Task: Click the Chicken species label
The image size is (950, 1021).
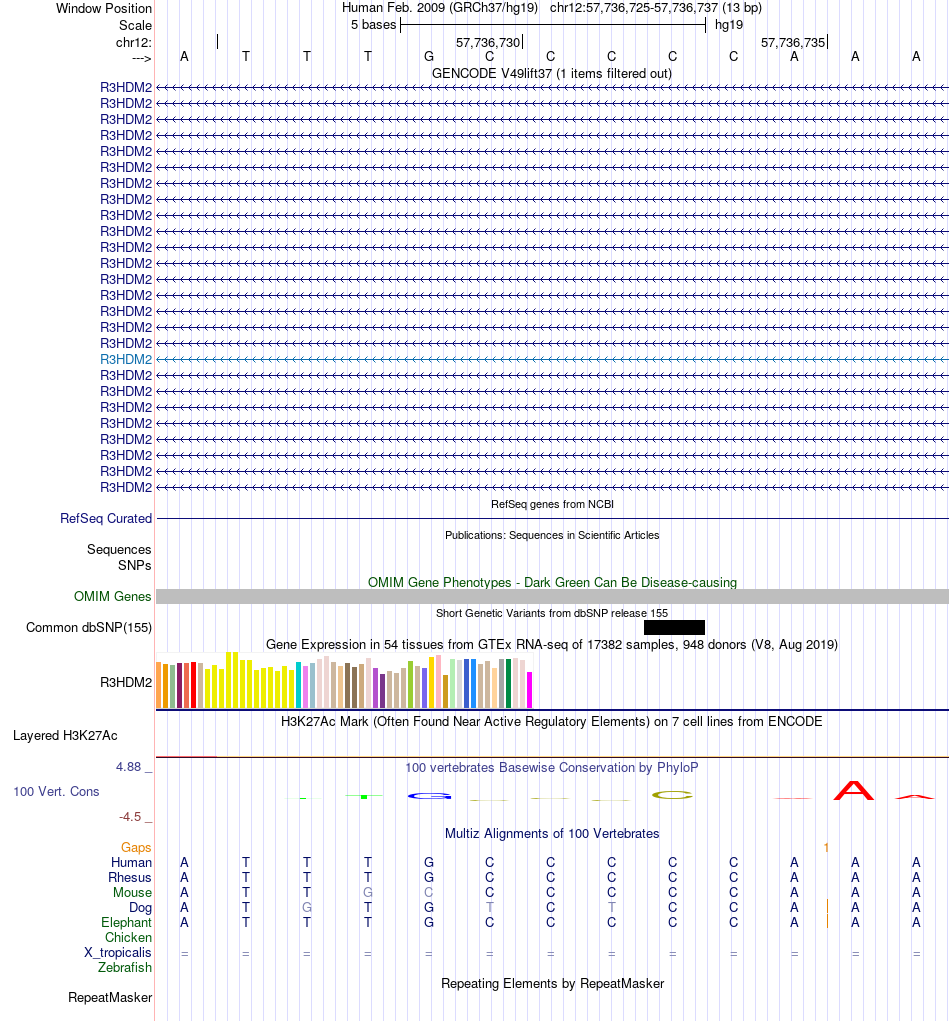Action: pyautogui.click(x=128, y=937)
